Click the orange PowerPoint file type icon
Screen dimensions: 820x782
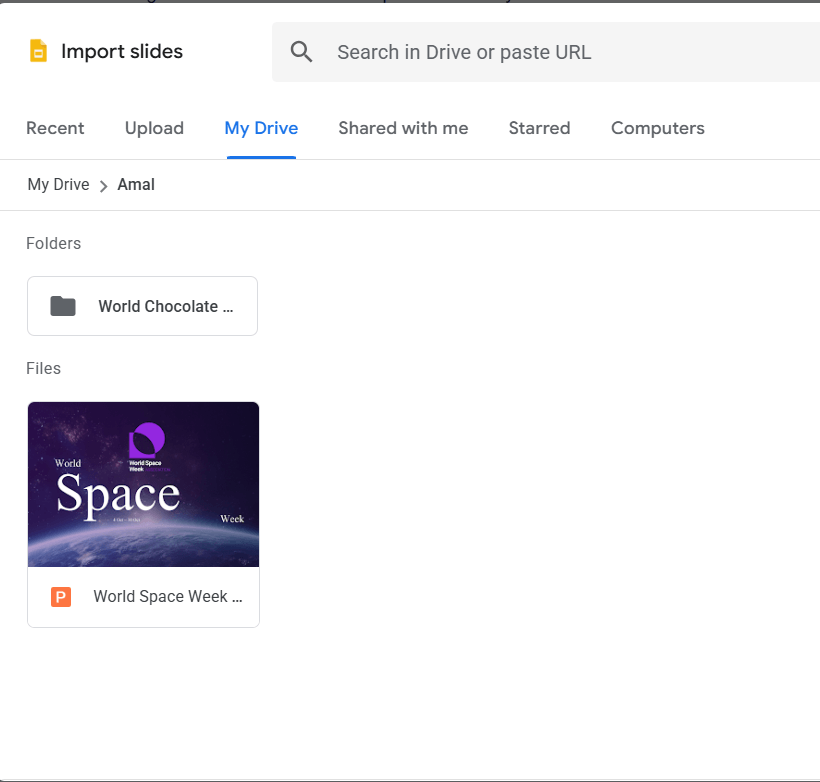61,597
